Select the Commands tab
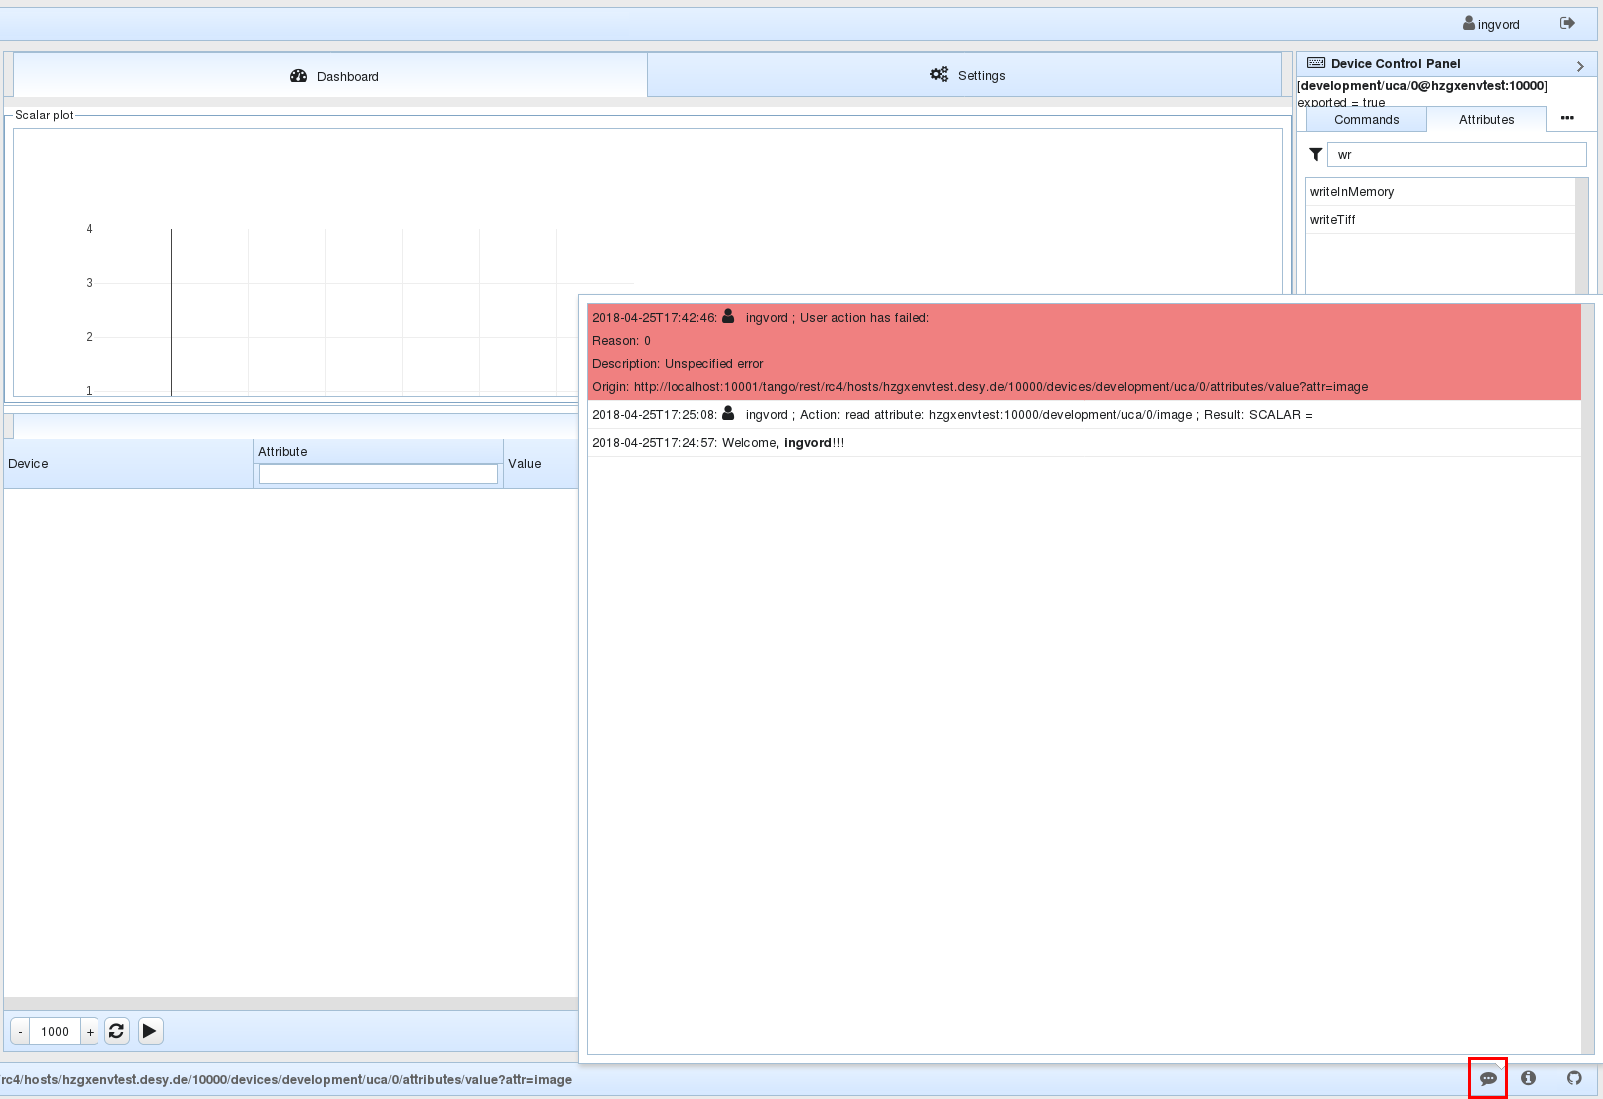Viewport: 1603px width, 1099px height. tap(1366, 119)
